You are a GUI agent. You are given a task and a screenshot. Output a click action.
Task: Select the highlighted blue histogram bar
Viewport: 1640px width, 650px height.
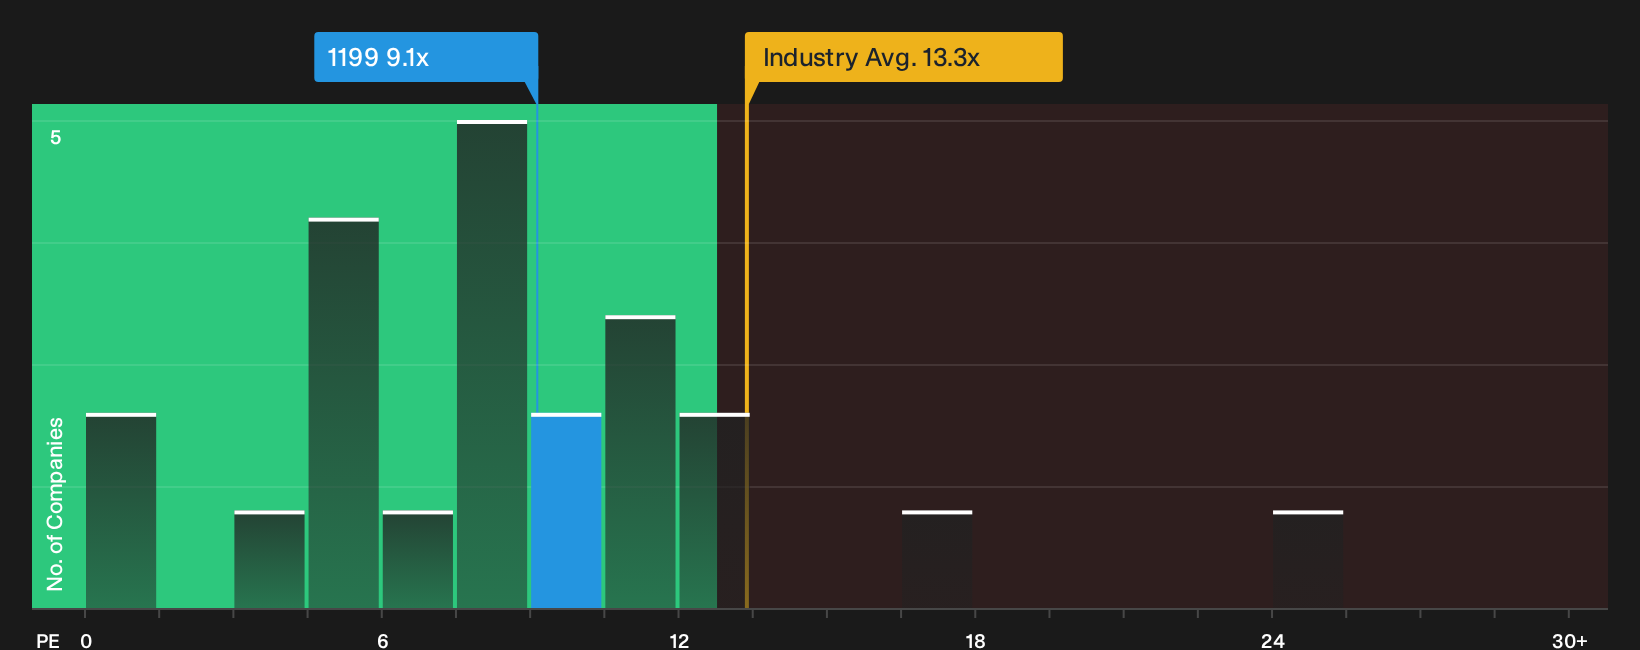566,511
